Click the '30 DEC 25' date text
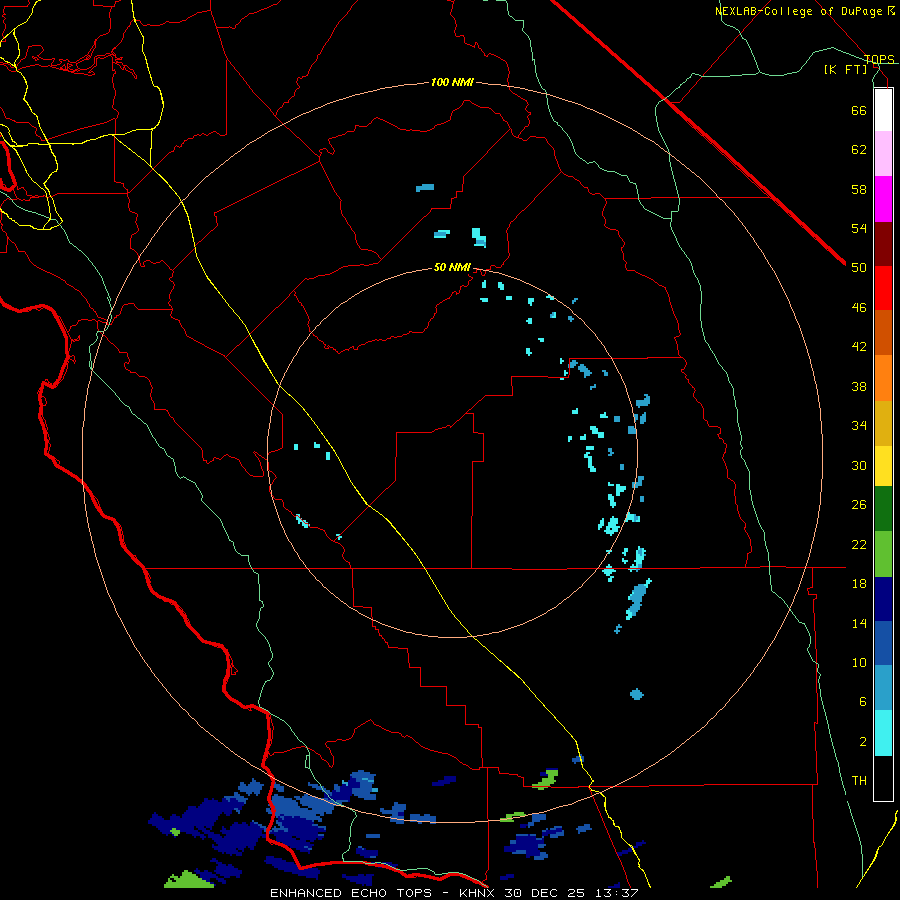 click(545, 893)
